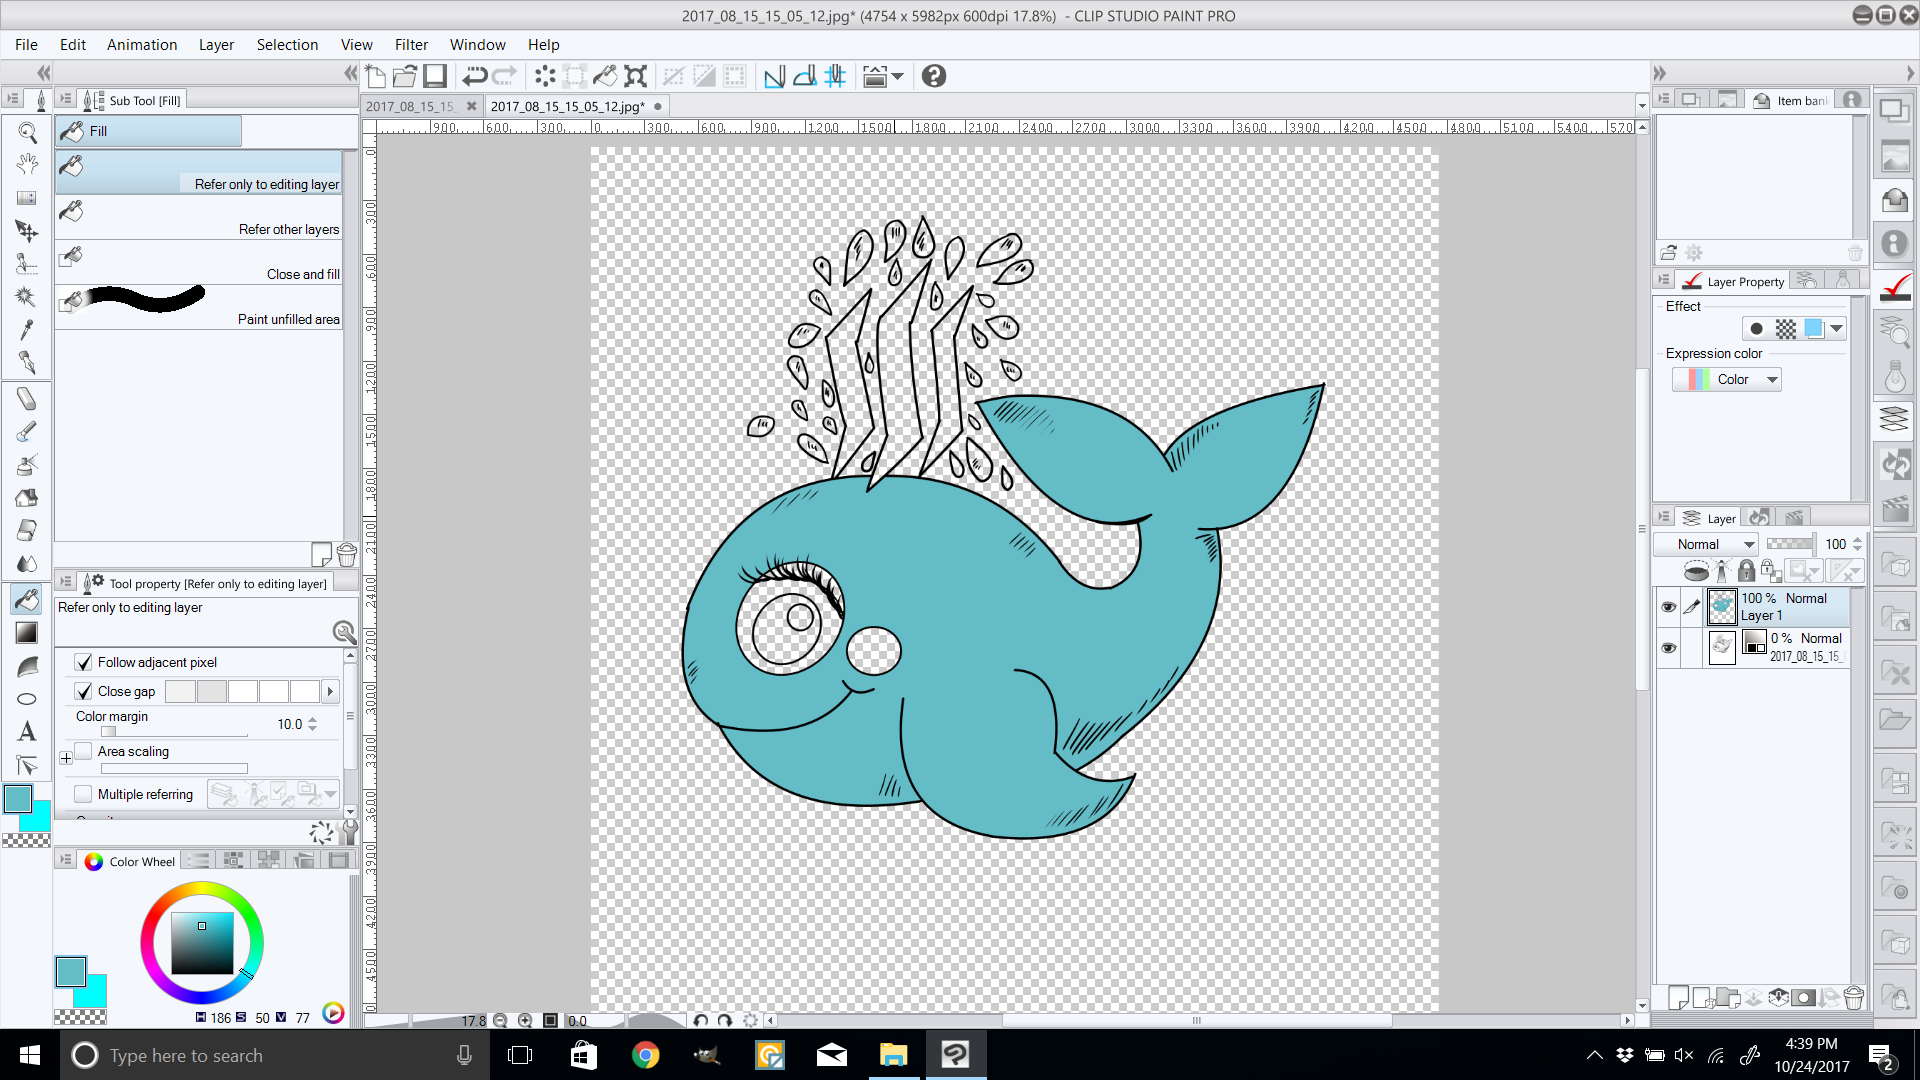Expand the layer color effect dropdown arrow
The height and width of the screenshot is (1080, 1920).
click(1836, 328)
